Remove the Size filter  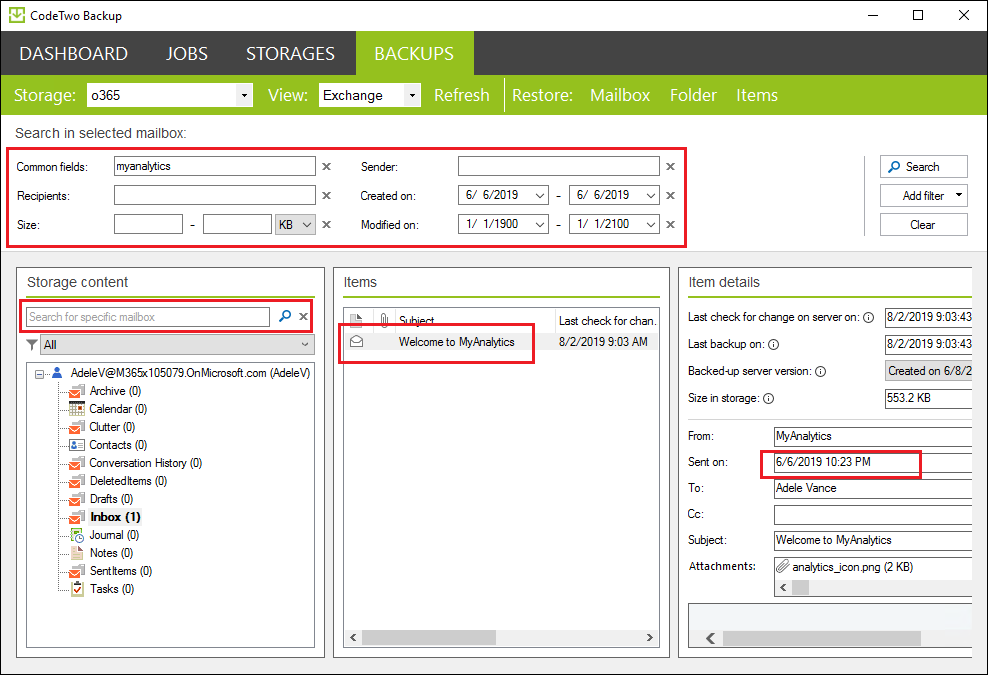coord(326,224)
